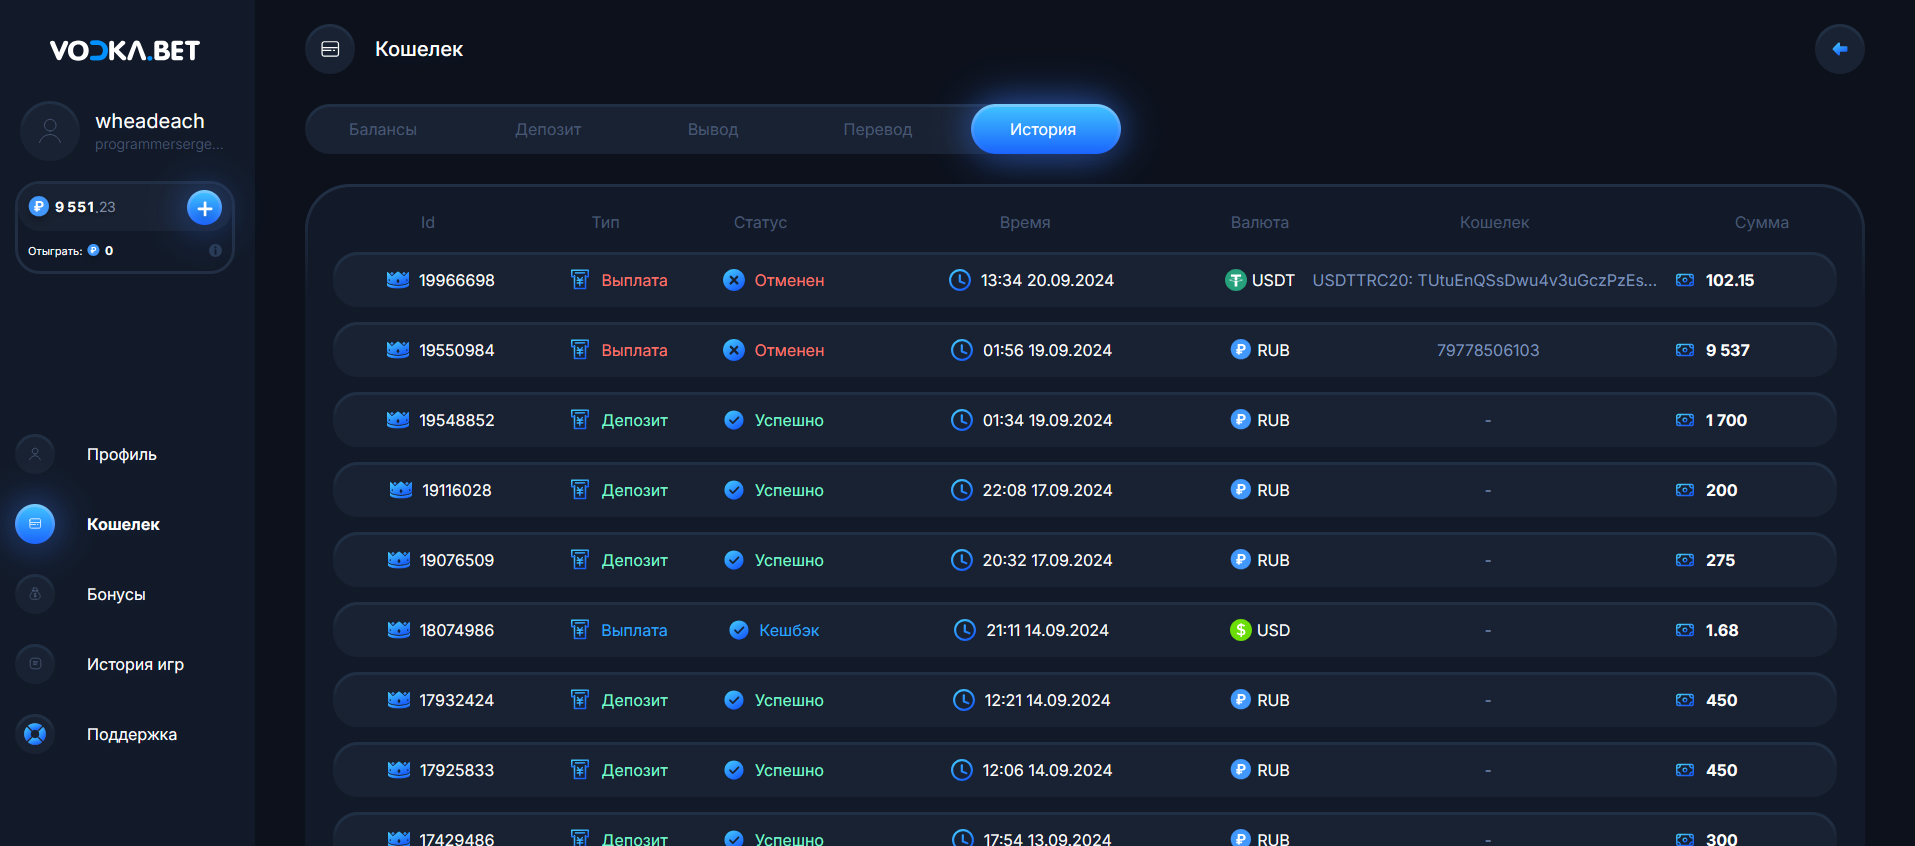Open the Вывод tab
Image resolution: width=1915 pixels, height=846 pixels.
pos(713,129)
